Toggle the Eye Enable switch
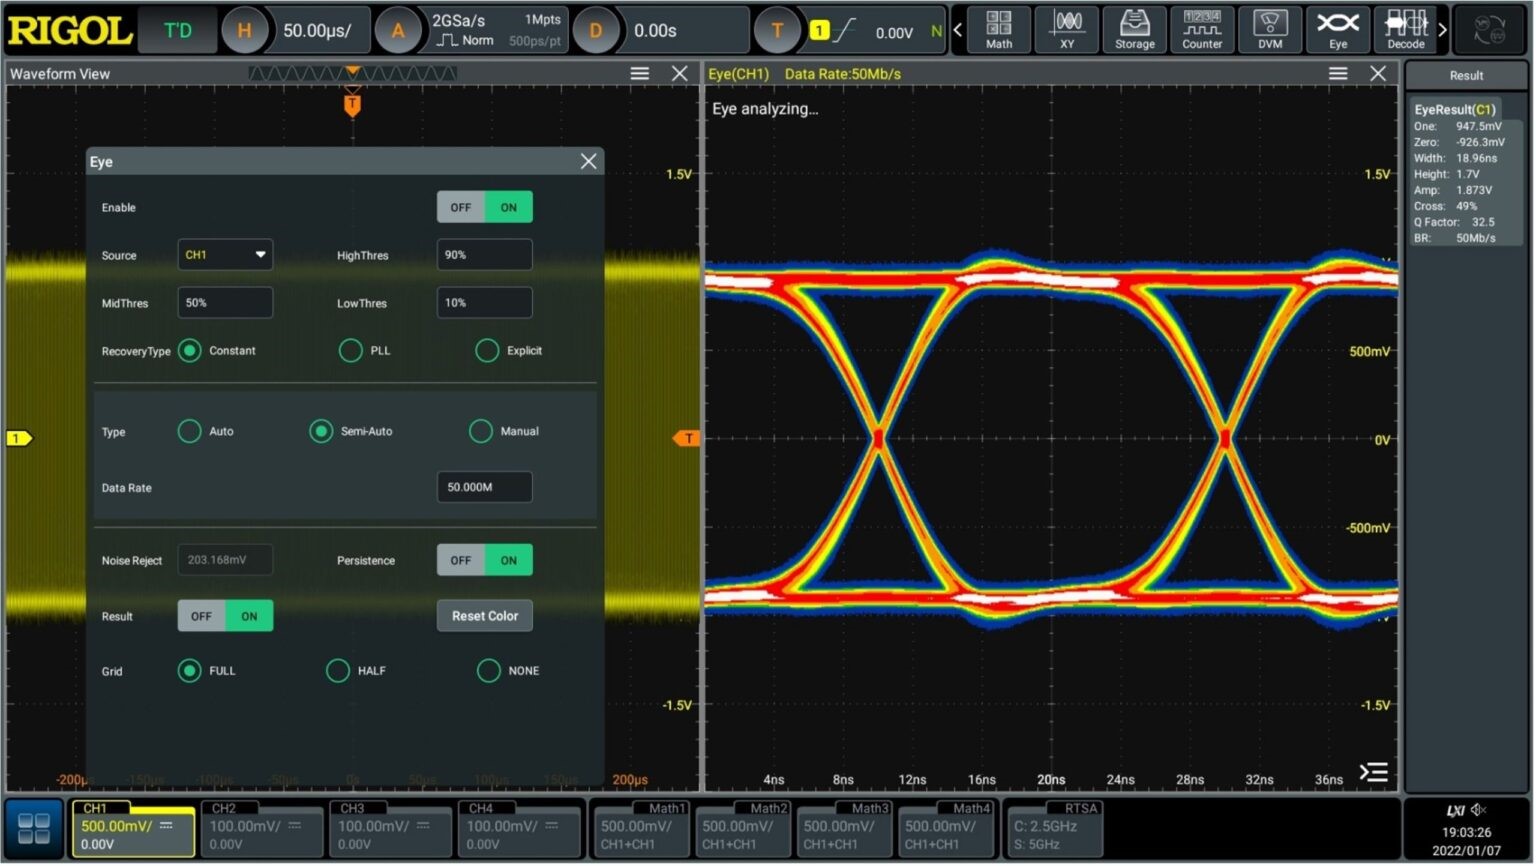The height and width of the screenshot is (866, 1536). click(x=485, y=208)
